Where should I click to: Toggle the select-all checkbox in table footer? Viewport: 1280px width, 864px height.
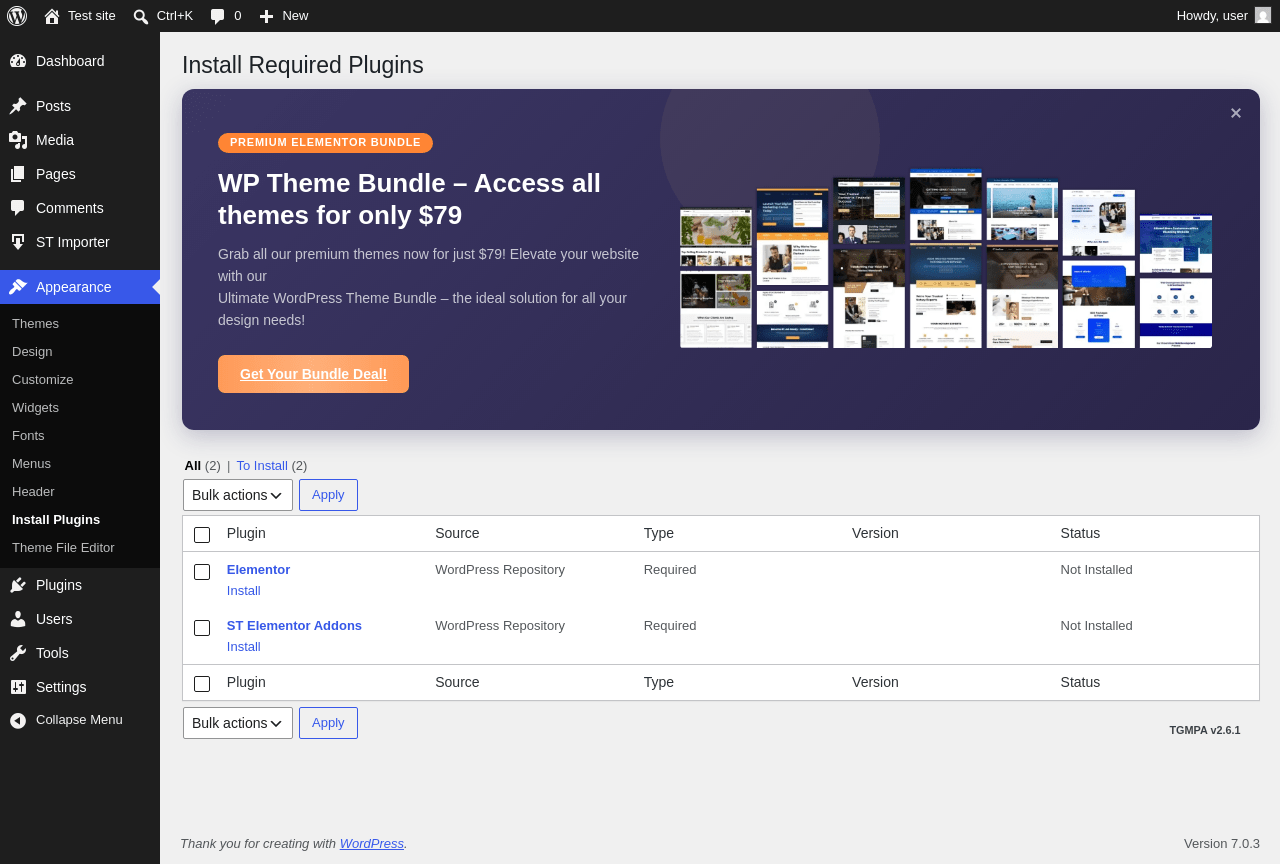click(x=202, y=684)
